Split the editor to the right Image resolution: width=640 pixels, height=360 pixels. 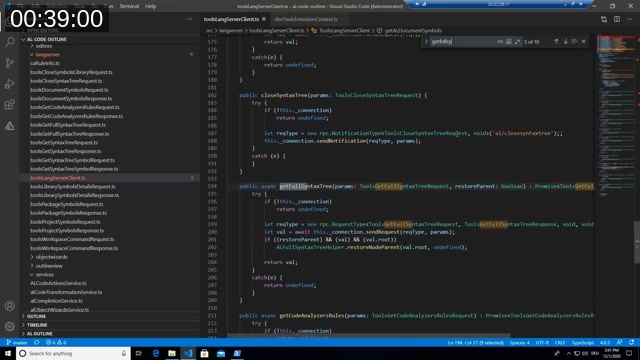click(x=617, y=19)
